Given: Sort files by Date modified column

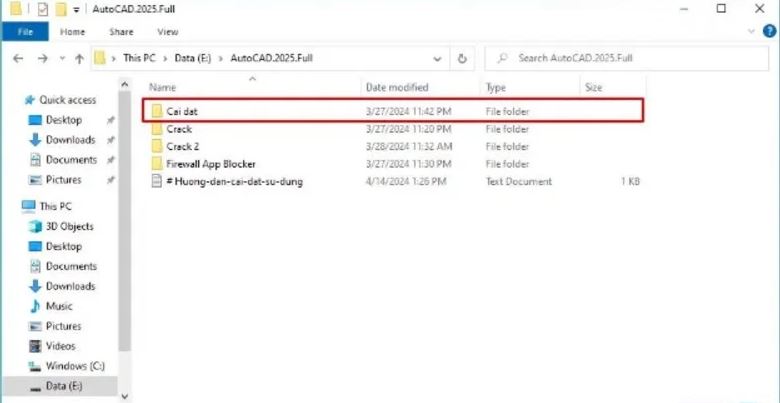Looking at the screenshot, I should point(397,88).
